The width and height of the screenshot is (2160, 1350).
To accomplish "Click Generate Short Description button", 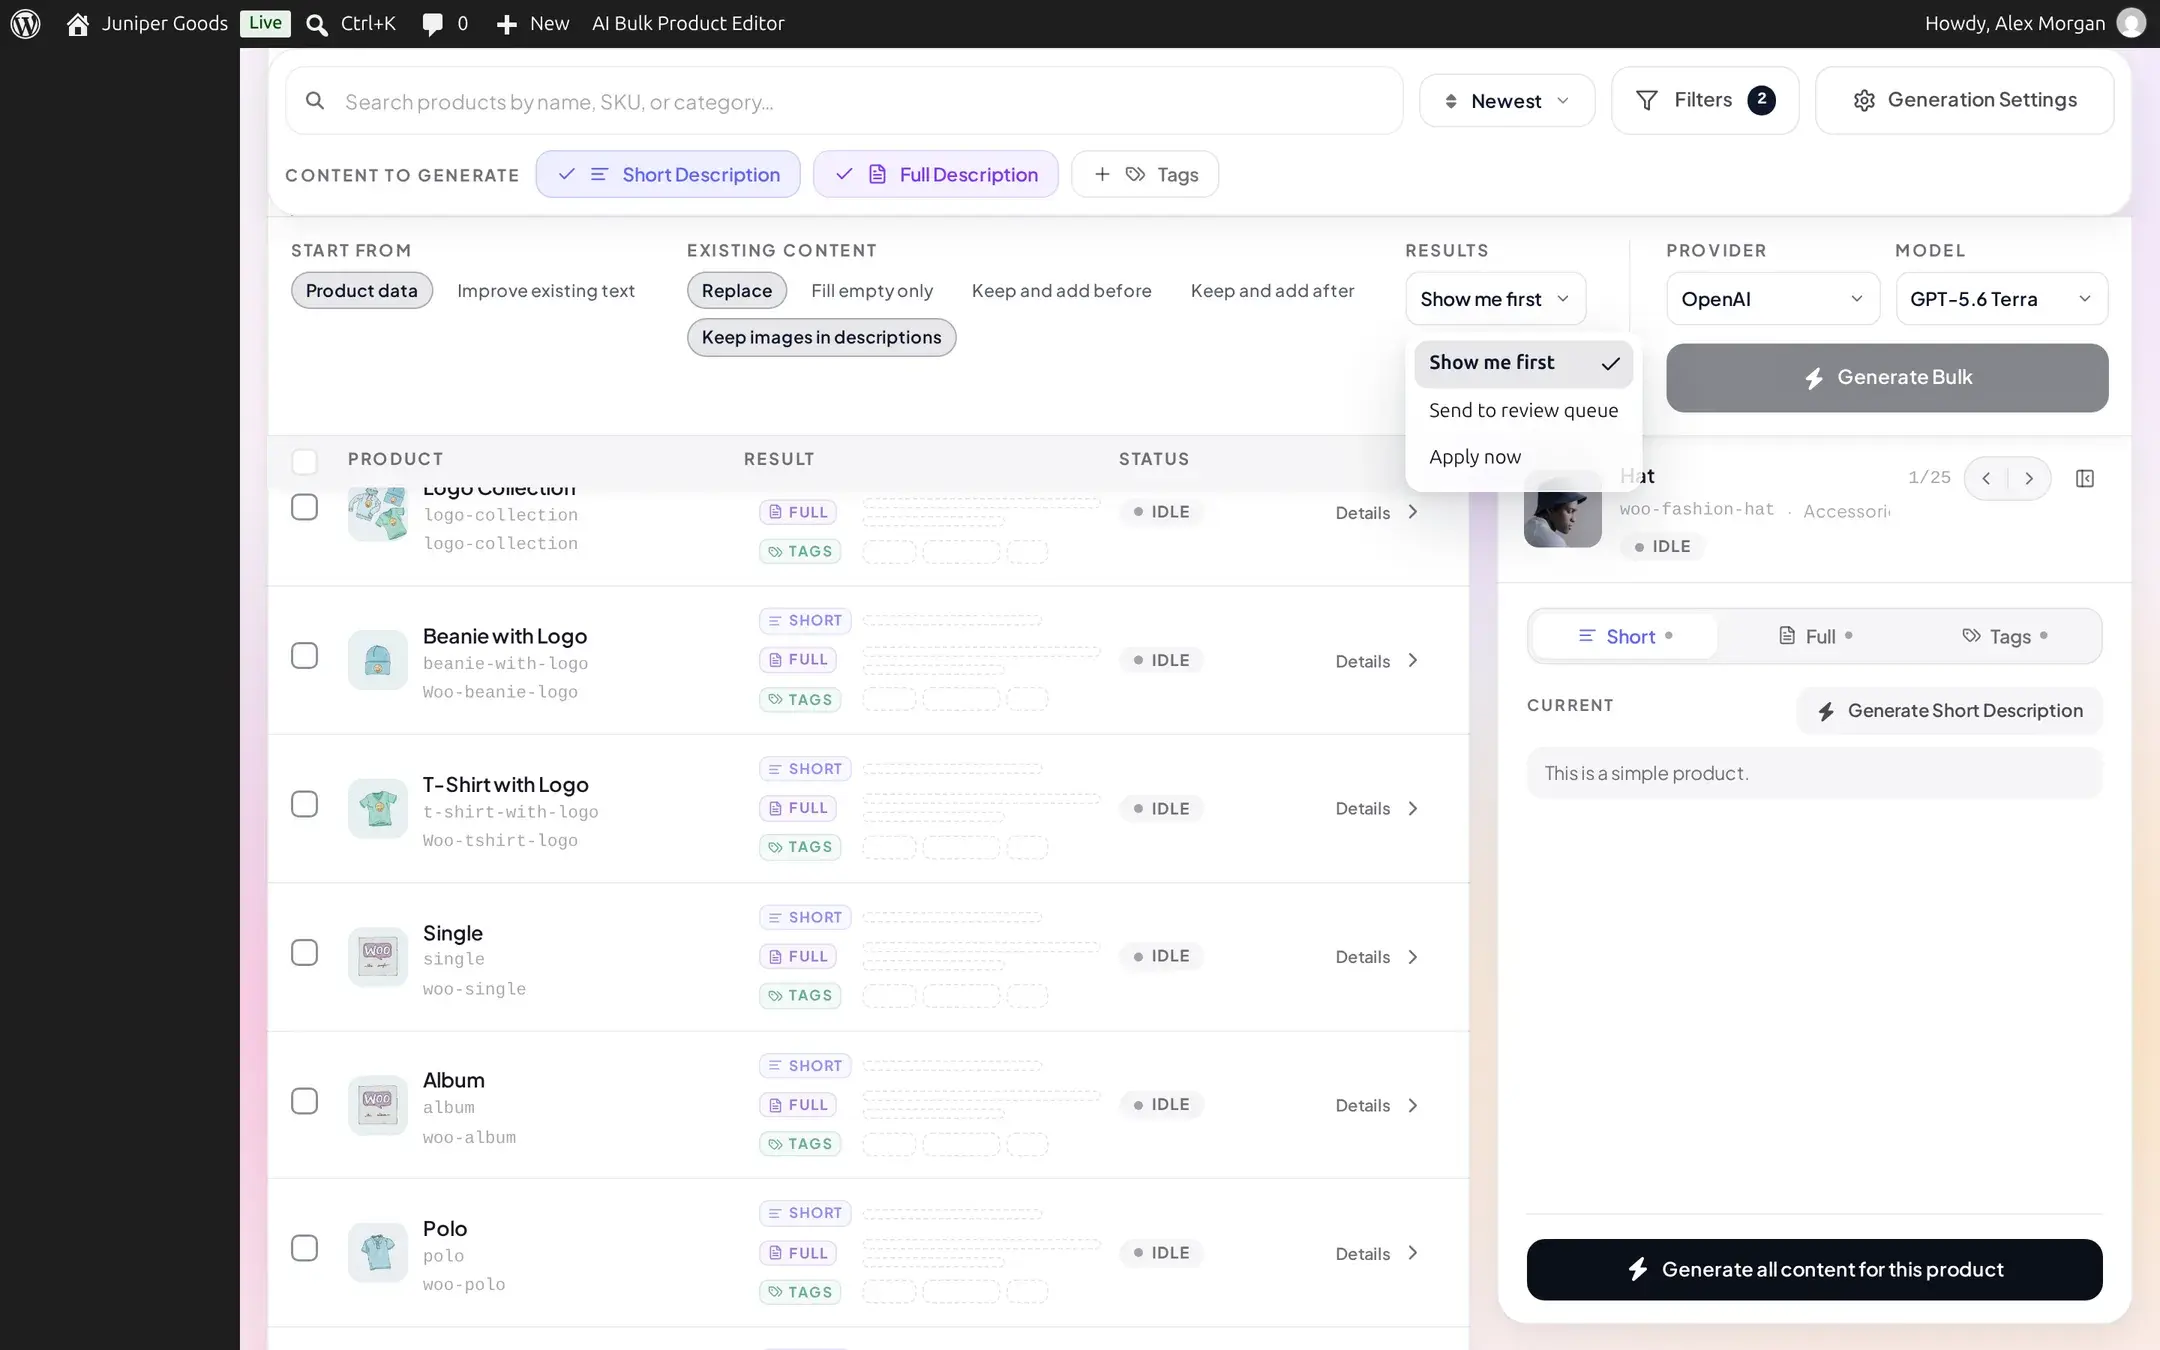I will tap(1950, 711).
